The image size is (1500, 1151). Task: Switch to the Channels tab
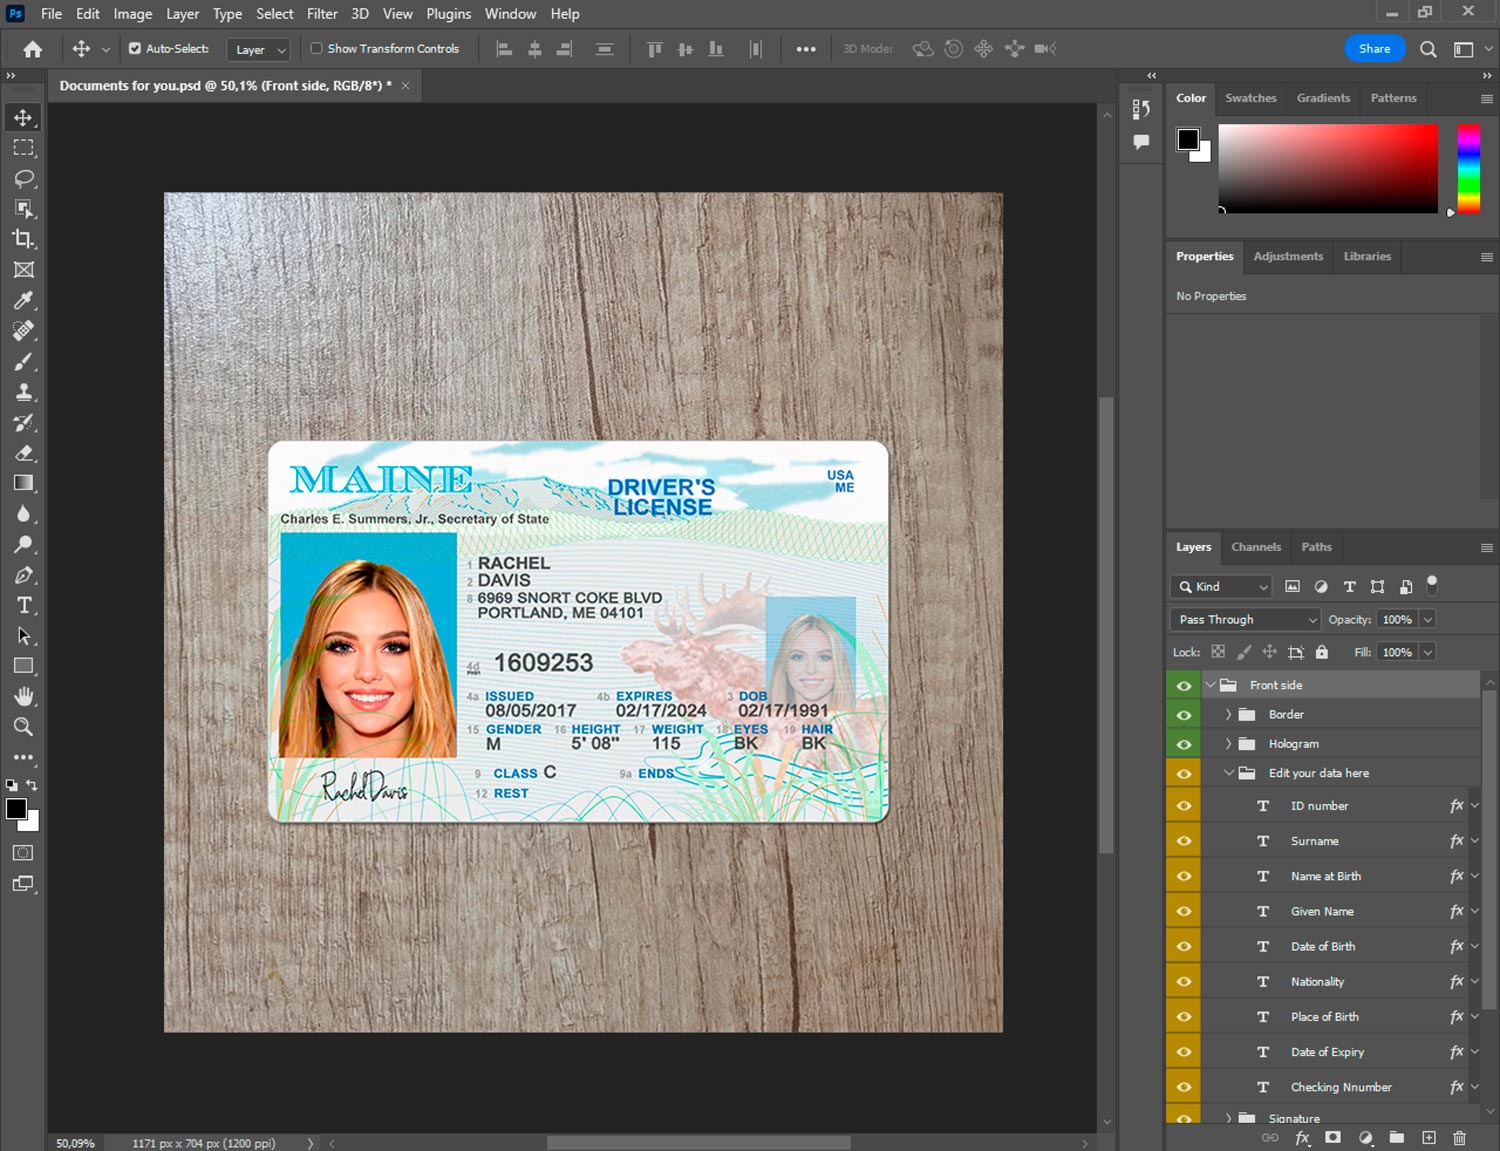pyautogui.click(x=1255, y=547)
